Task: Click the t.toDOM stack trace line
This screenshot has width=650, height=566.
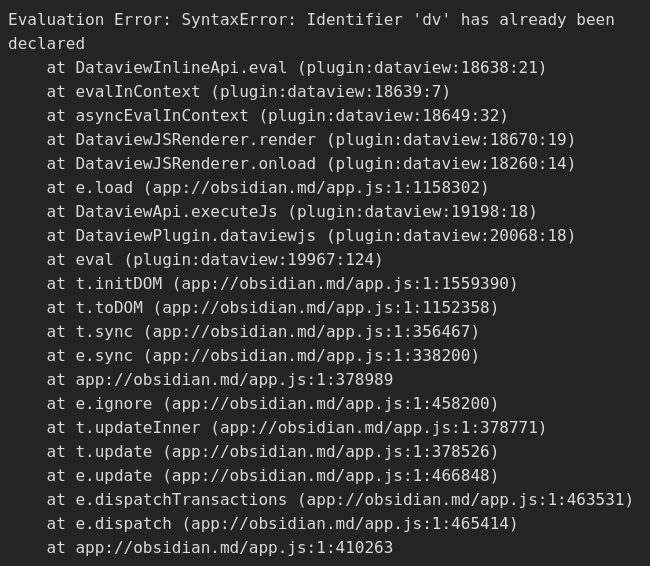Action: click(x=272, y=308)
